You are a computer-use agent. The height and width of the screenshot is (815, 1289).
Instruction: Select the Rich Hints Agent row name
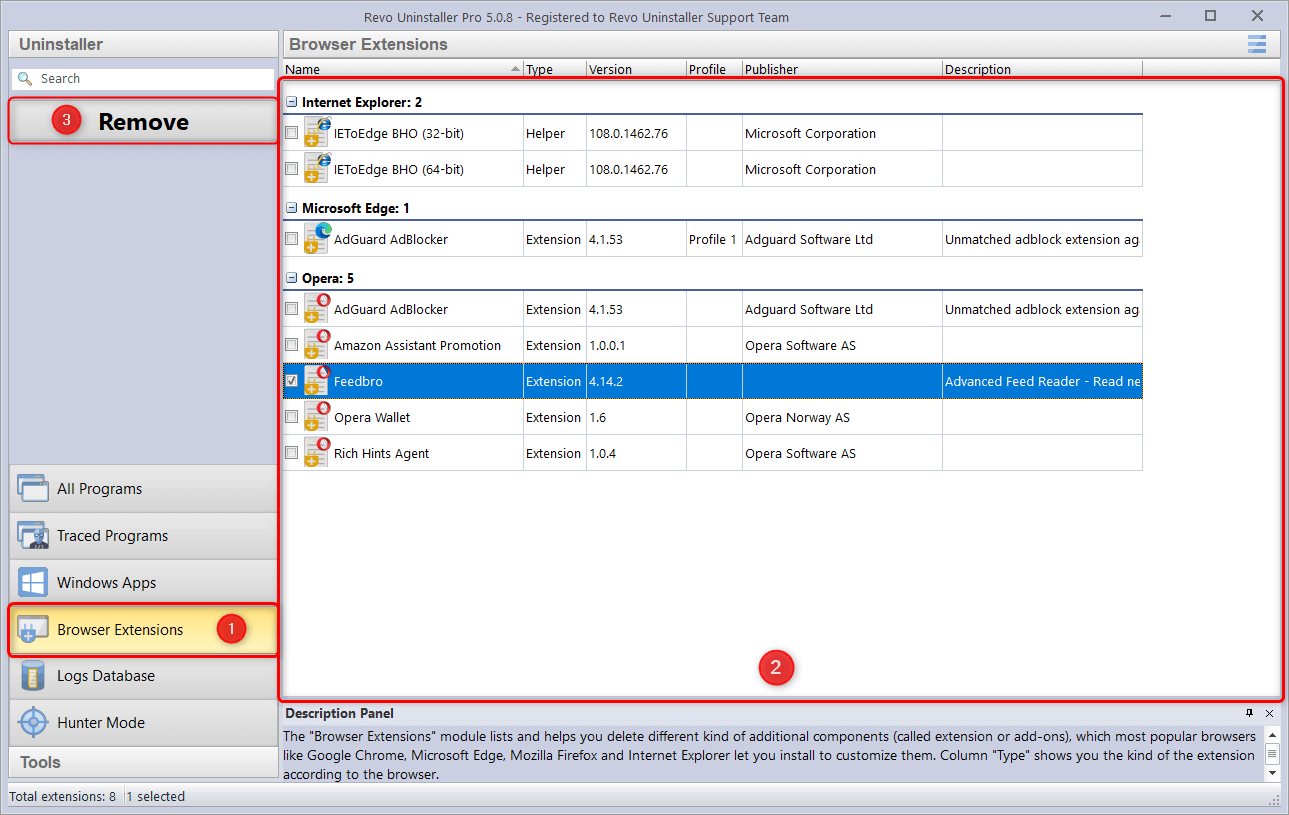point(382,453)
